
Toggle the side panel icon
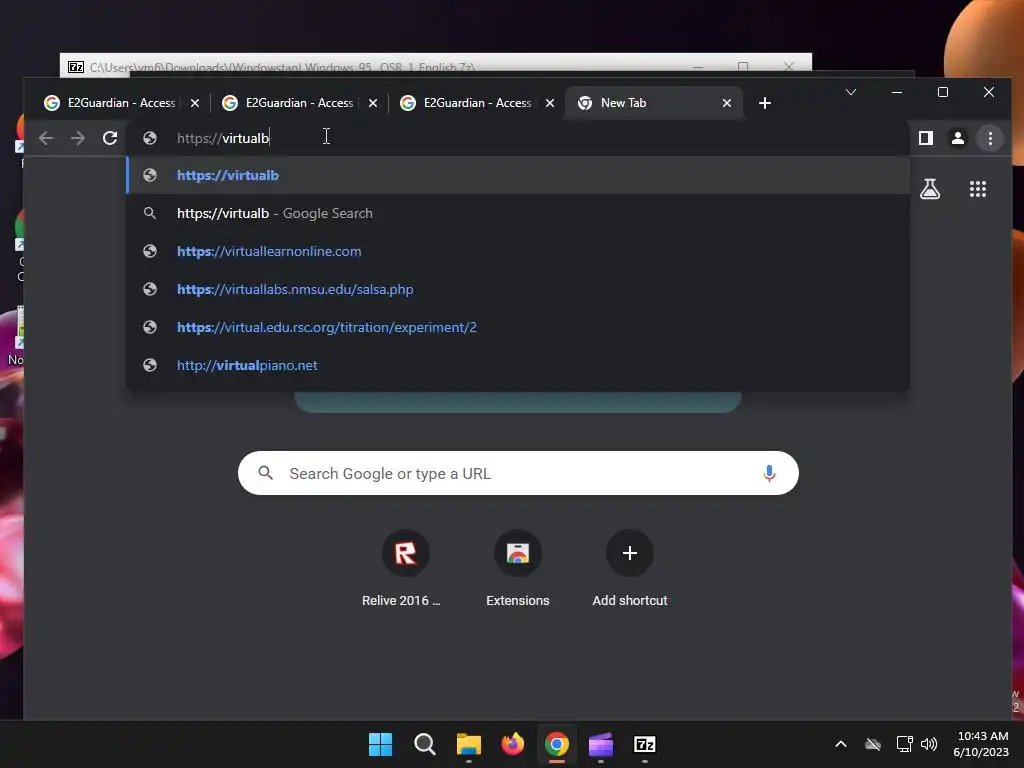[925, 138]
